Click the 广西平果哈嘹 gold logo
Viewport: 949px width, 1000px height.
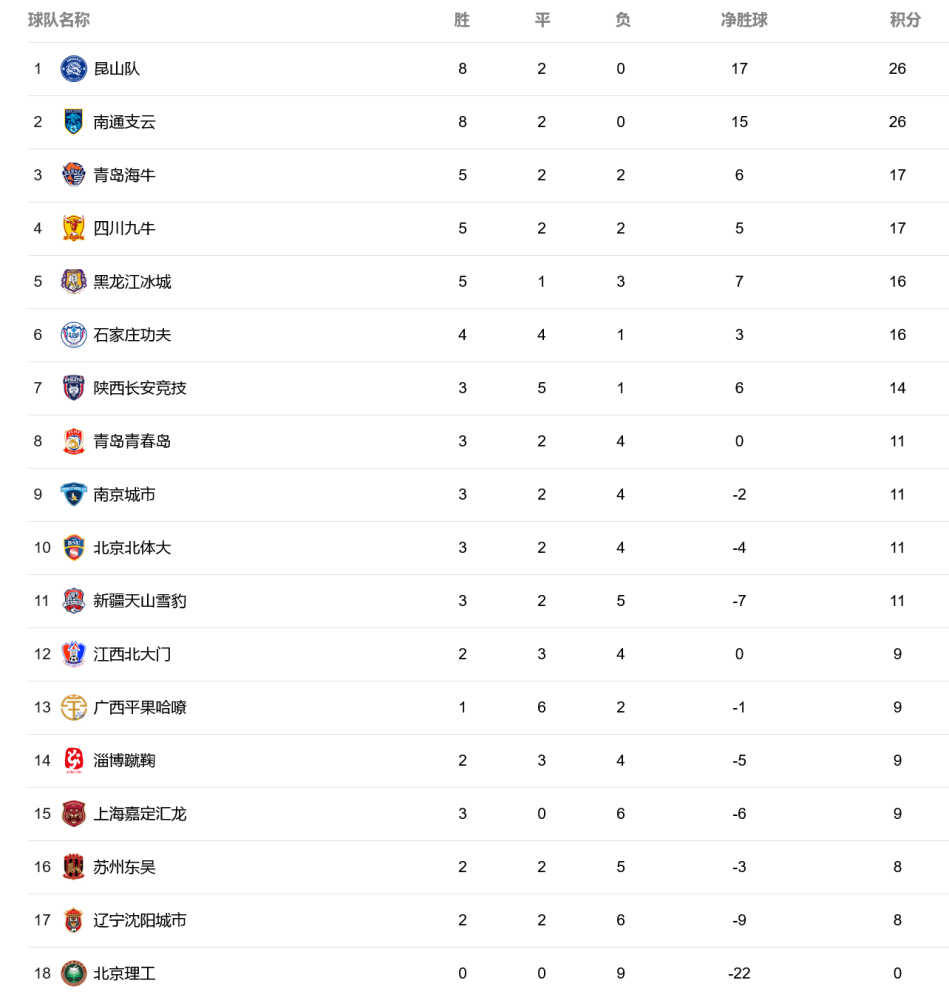pyautogui.click(x=73, y=707)
